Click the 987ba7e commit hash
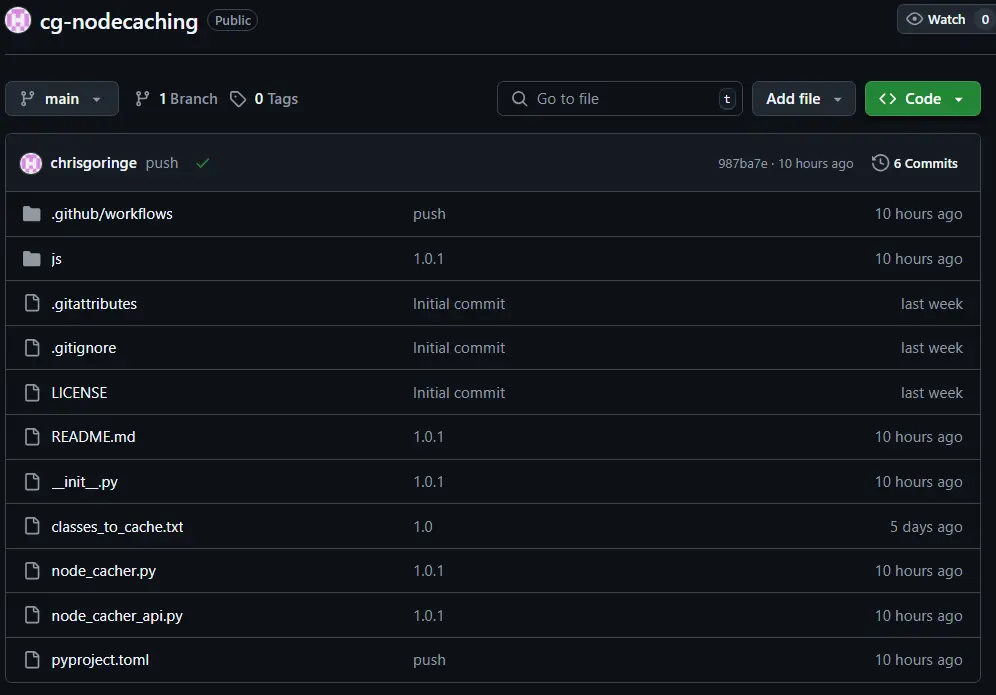Viewport: 996px width, 695px height. (743, 164)
